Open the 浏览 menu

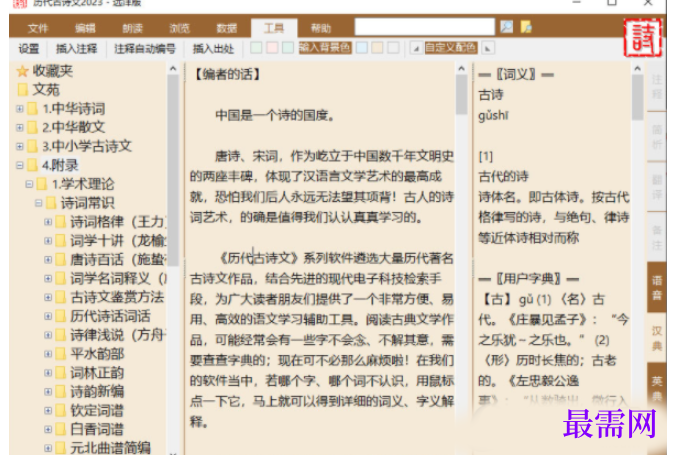click(x=180, y=28)
